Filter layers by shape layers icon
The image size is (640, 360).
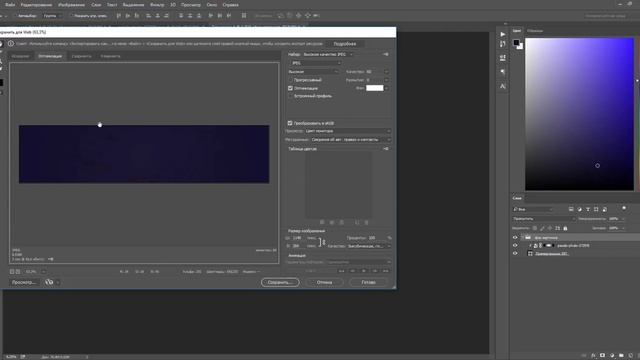pos(596,209)
